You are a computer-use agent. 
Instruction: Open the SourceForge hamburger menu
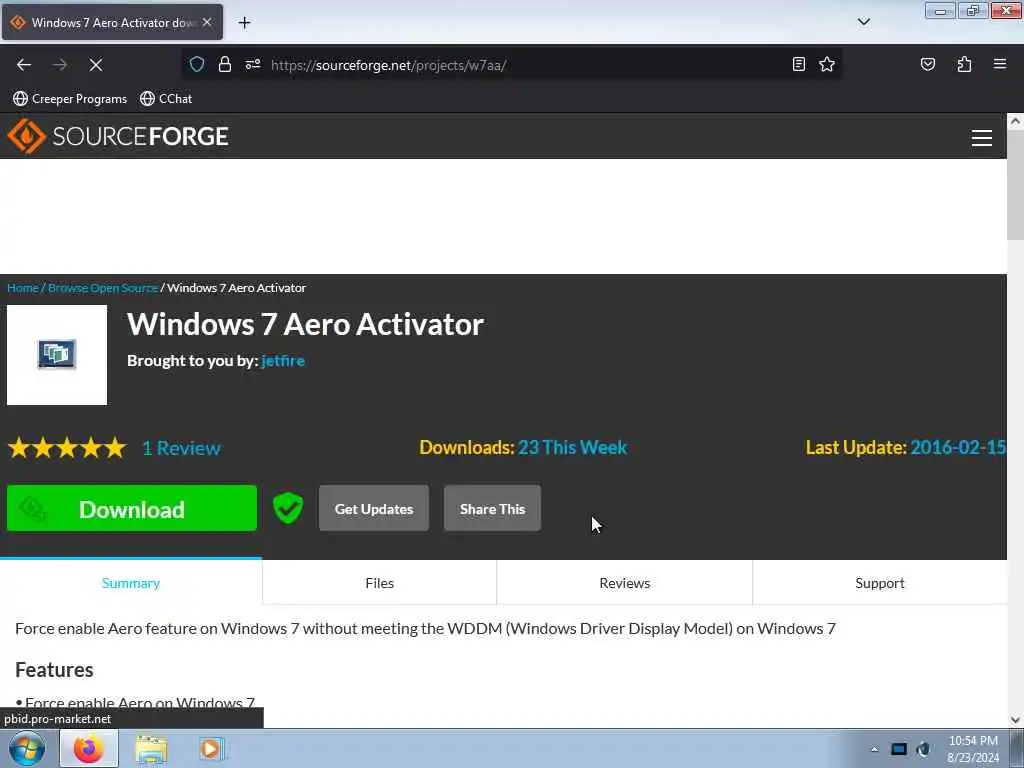pyautogui.click(x=982, y=138)
